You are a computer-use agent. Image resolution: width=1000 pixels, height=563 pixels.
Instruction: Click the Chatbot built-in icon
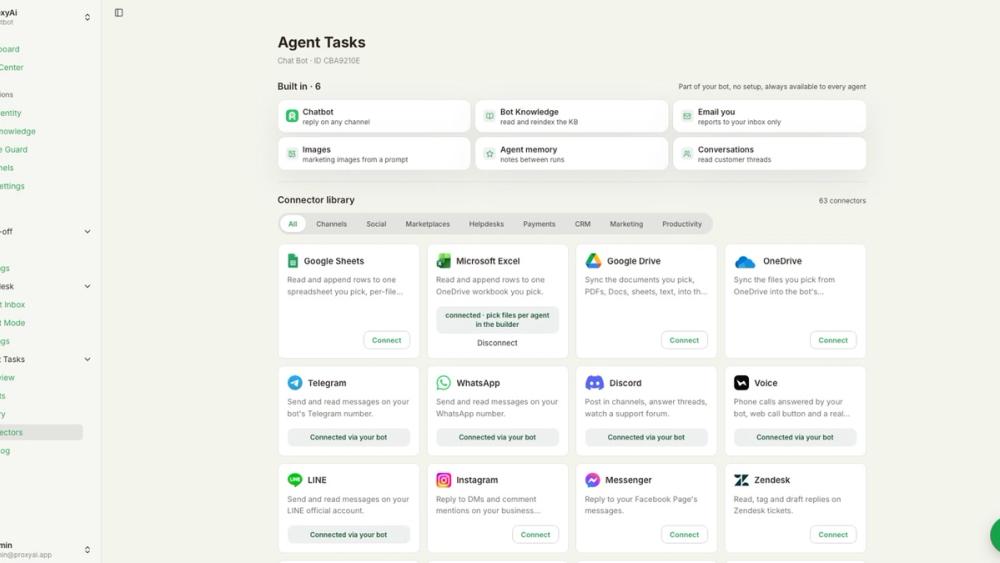[x=291, y=116]
